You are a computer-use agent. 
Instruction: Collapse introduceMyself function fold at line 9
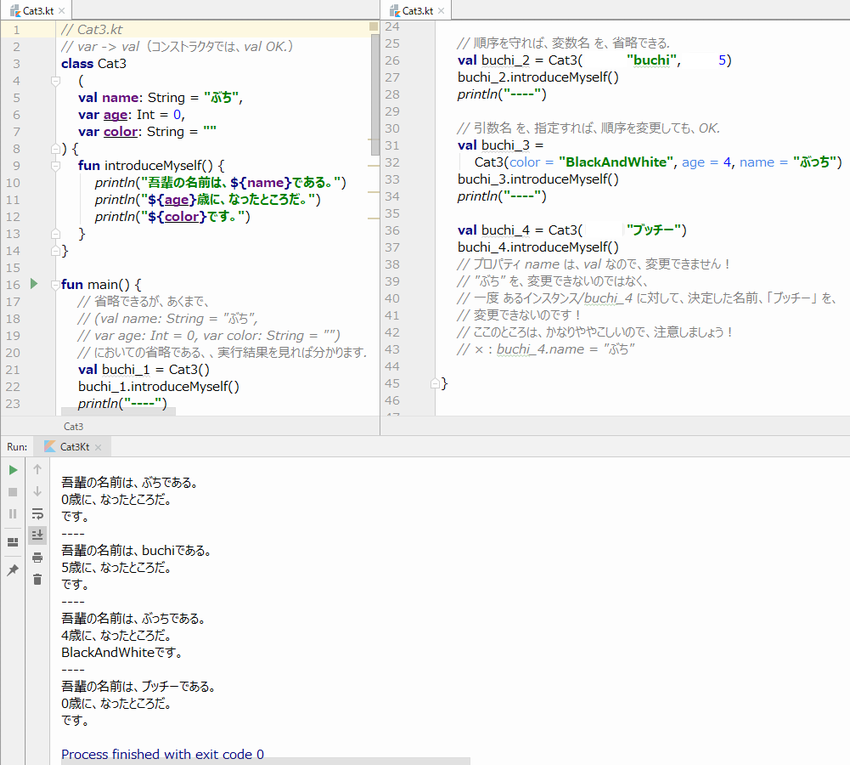55,165
